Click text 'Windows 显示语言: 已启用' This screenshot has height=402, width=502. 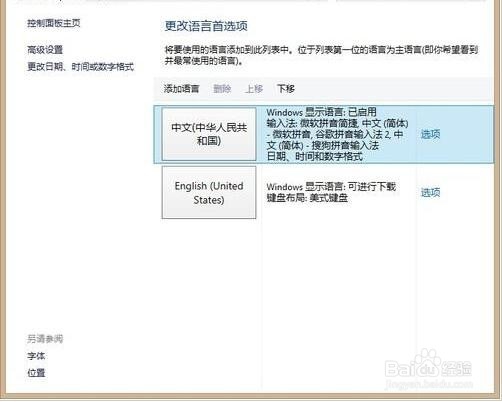coord(322,112)
